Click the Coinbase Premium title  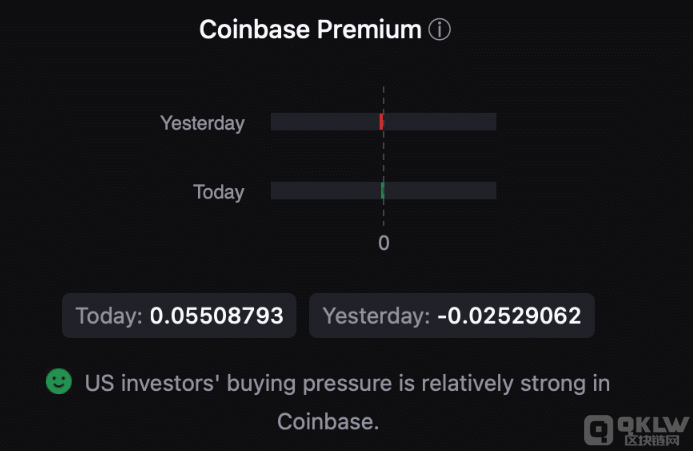tap(310, 30)
